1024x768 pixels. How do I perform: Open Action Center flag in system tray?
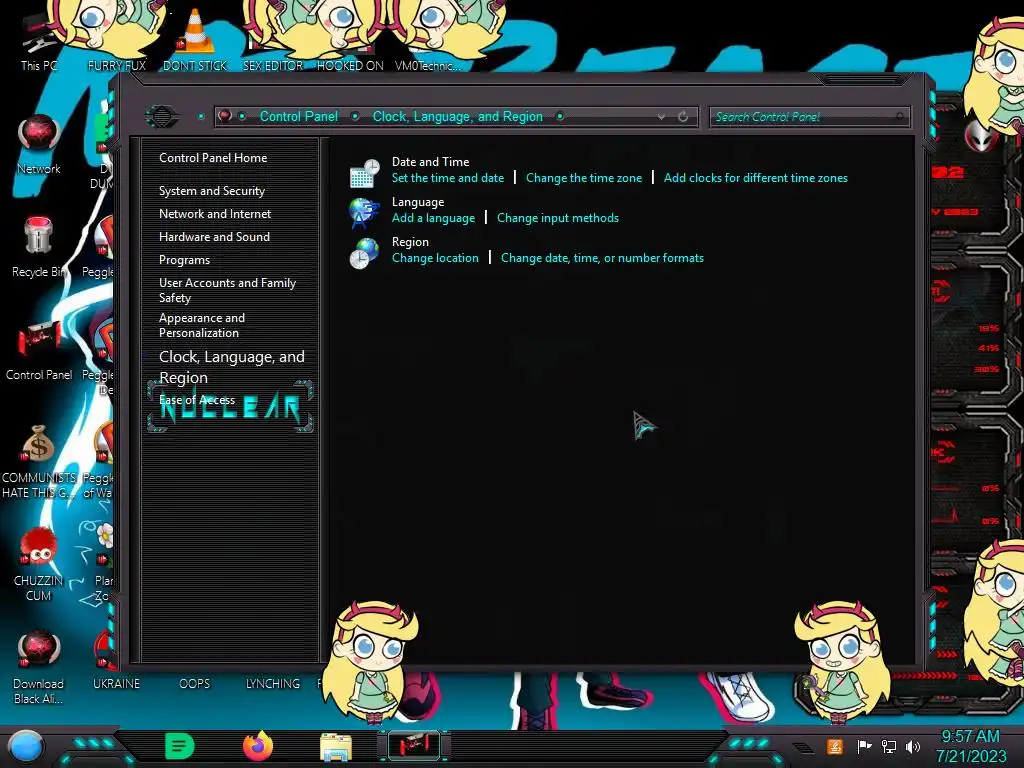pos(864,746)
